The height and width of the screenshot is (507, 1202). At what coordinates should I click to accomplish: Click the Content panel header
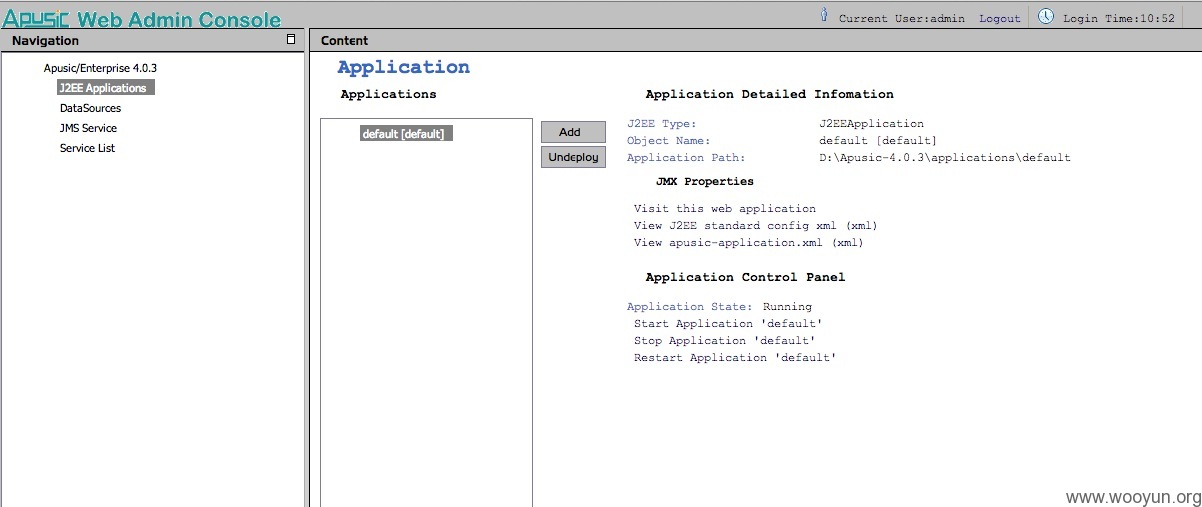[x=755, y=40]
